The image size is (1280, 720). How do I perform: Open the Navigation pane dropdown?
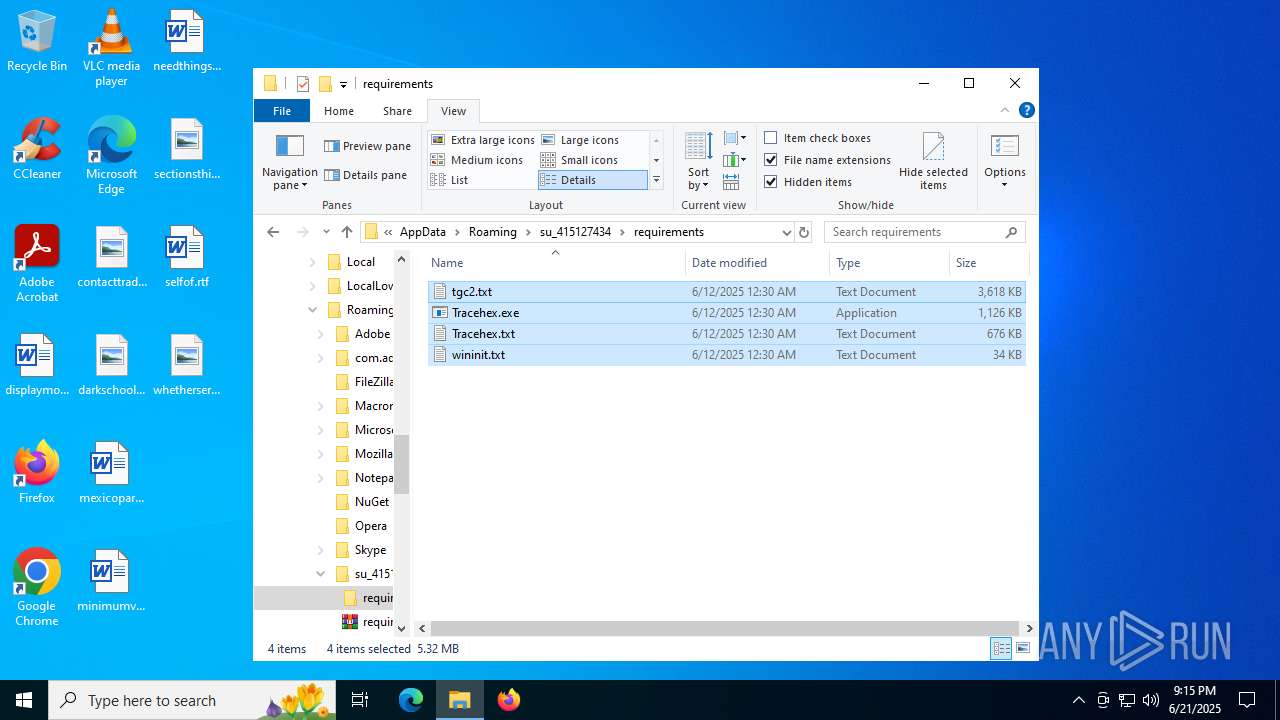289,162
